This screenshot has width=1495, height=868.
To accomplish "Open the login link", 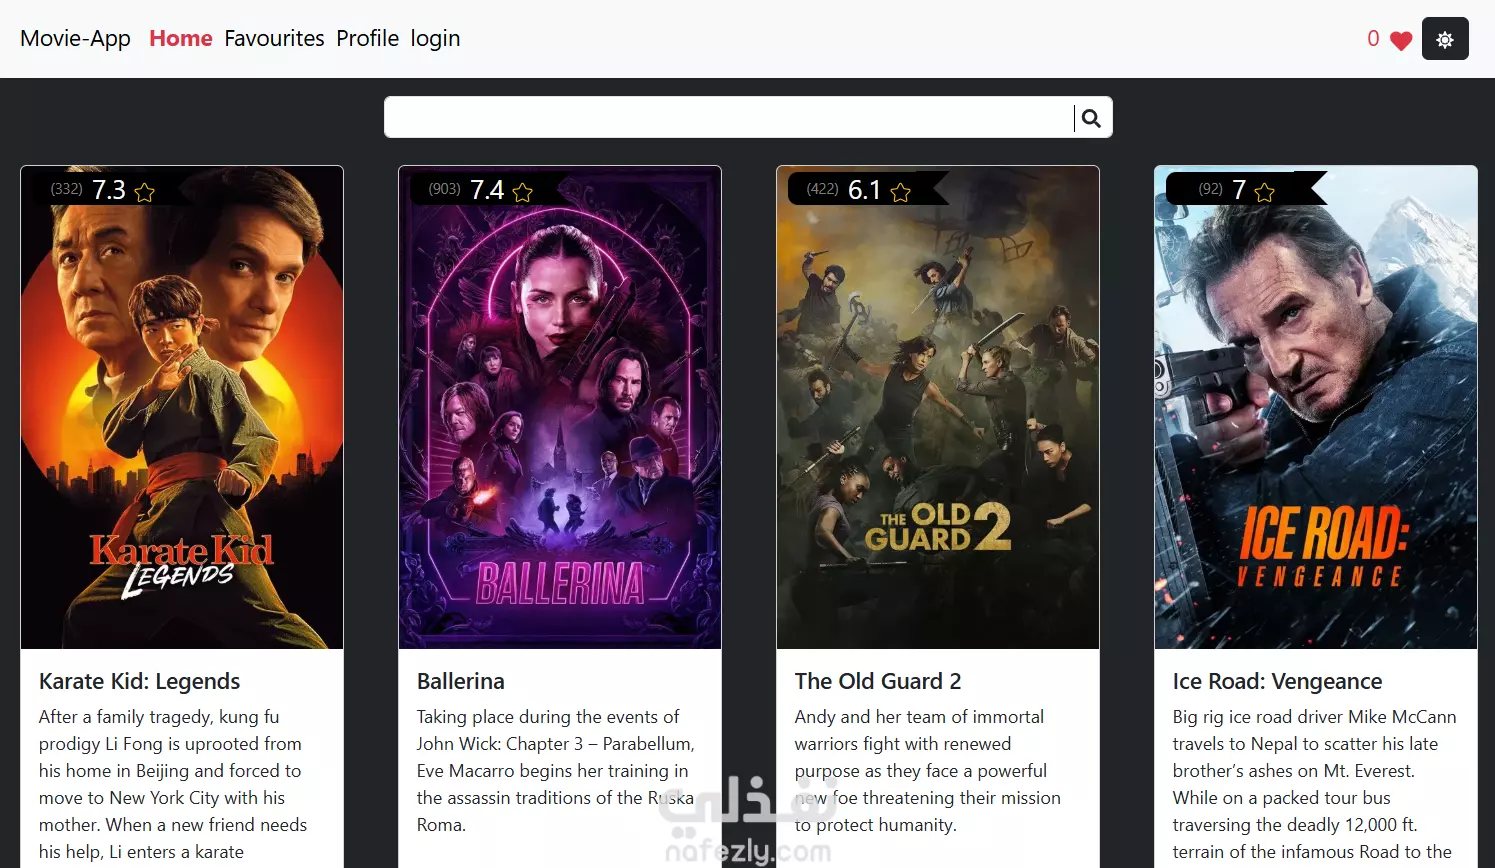I will 435,39.
